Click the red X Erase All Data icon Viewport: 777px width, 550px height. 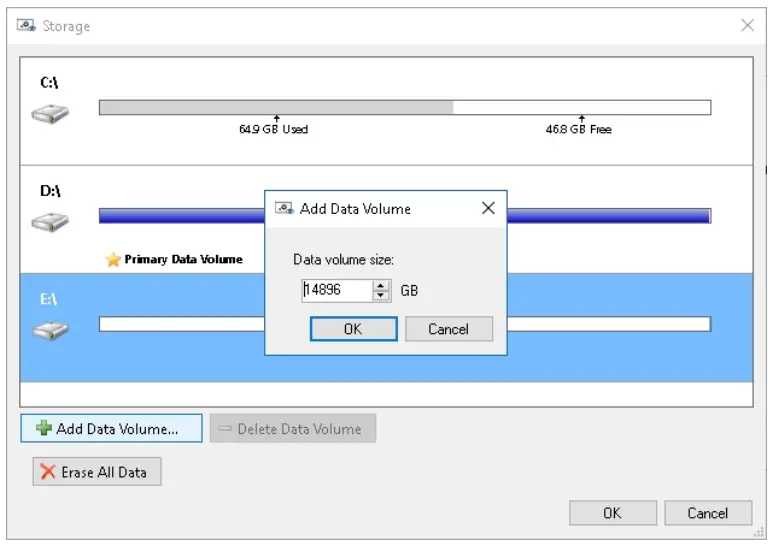click(48, 472)
